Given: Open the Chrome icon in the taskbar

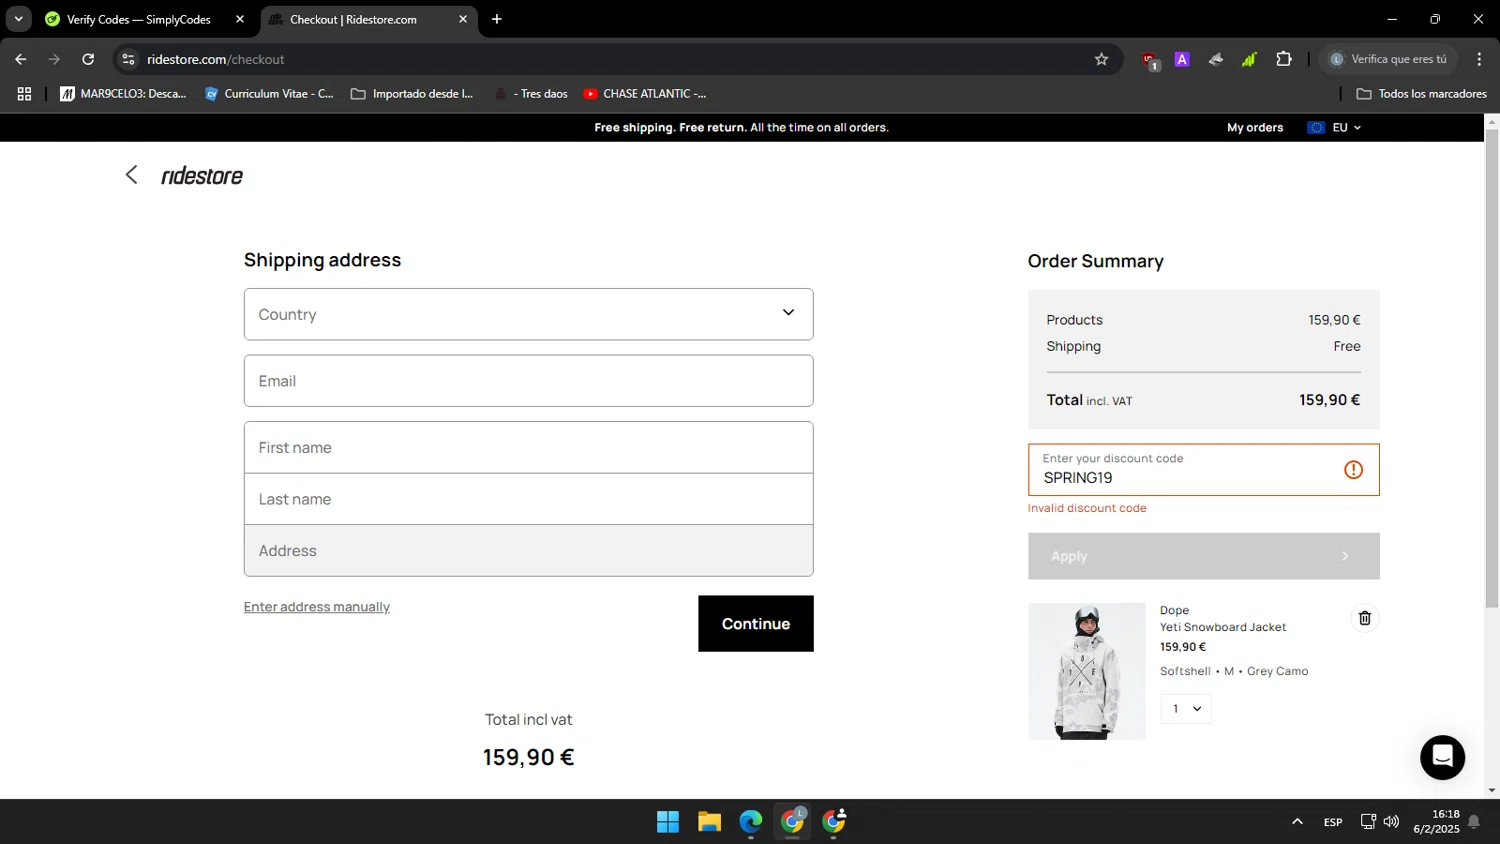Looking at the screenshot, I should click(793, 822).
